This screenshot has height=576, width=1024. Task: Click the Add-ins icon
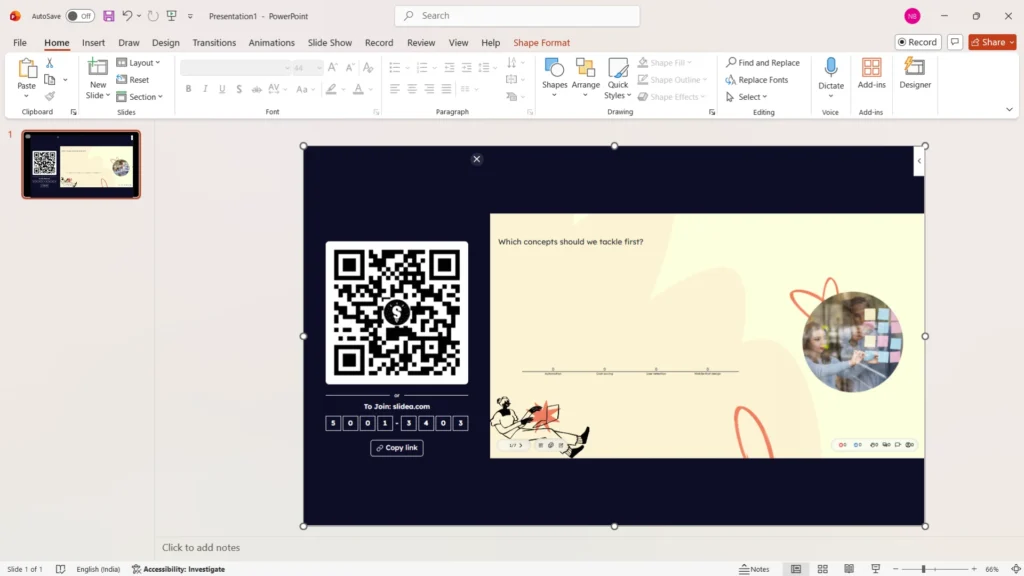pyautogui.click(x=871, y=68)
